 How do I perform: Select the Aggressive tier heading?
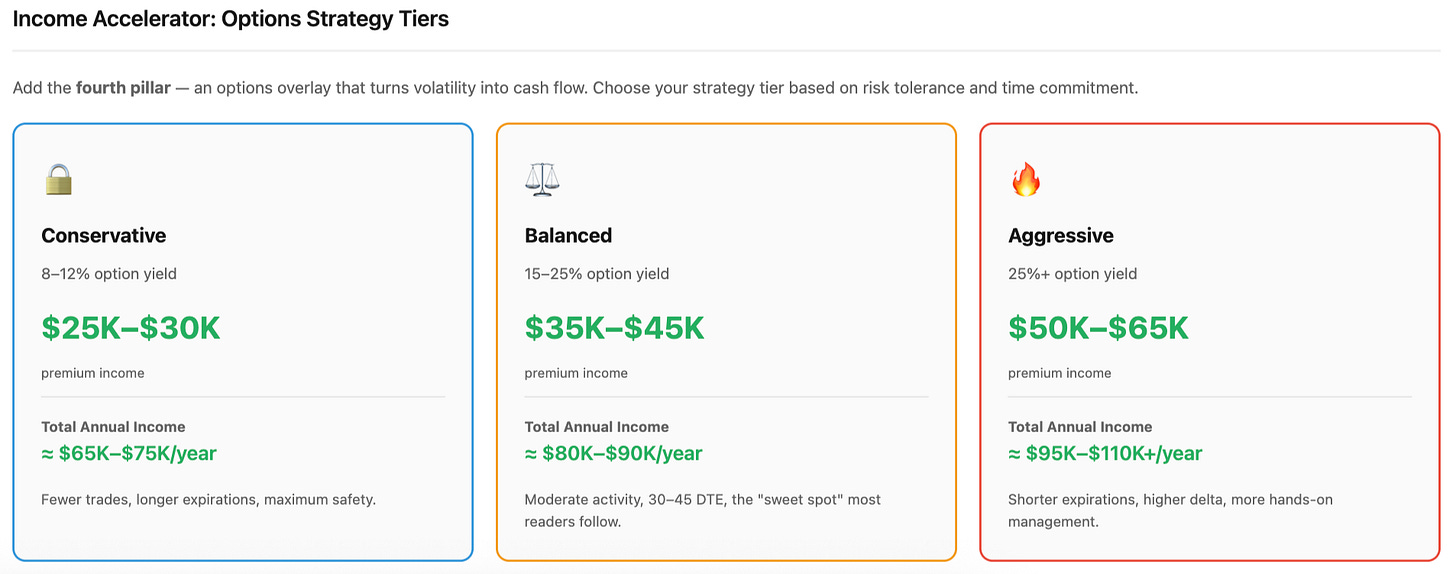tap(1060, 236)
